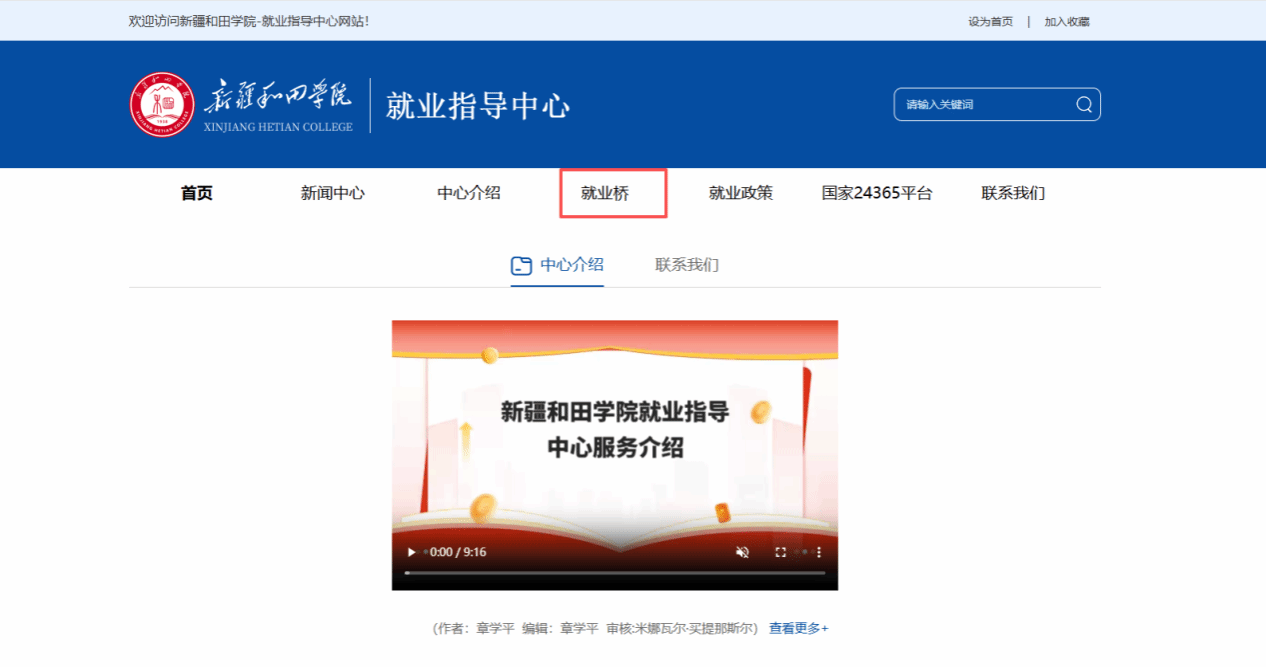Open the 新闻中心 menu

(x=332, y=194)
